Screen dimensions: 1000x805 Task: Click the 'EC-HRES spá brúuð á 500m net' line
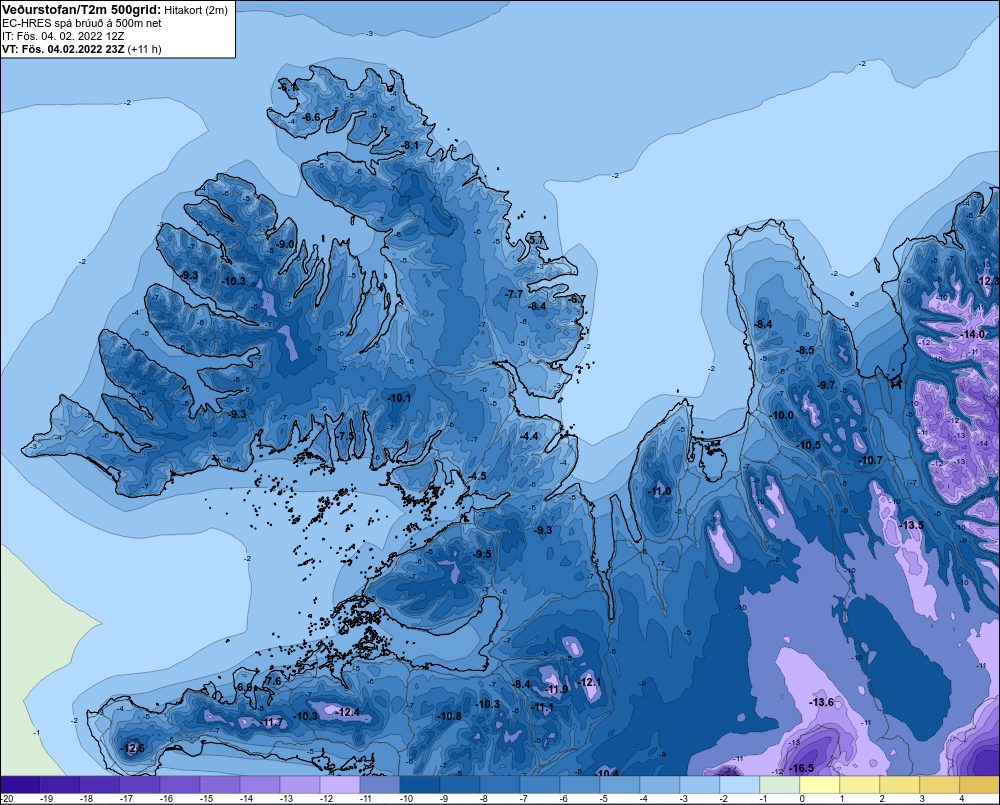[81, 23]
